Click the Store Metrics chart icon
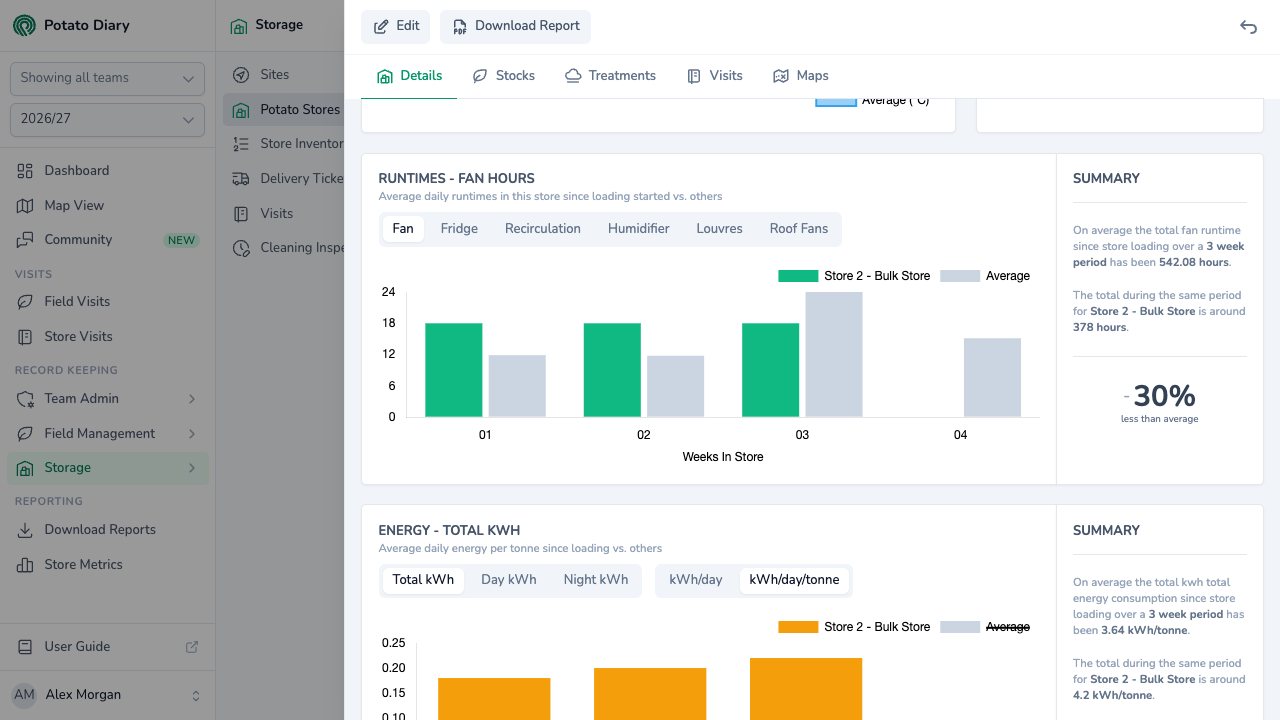Screen dimensions: 1280x720 coord(25,565)
